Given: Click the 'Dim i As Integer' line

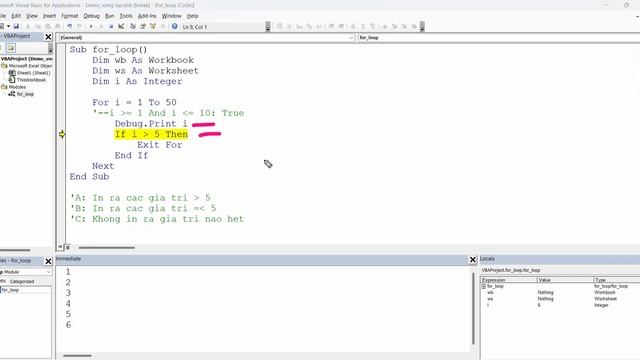Looking at the screenshot, I should tap(137, 81).
